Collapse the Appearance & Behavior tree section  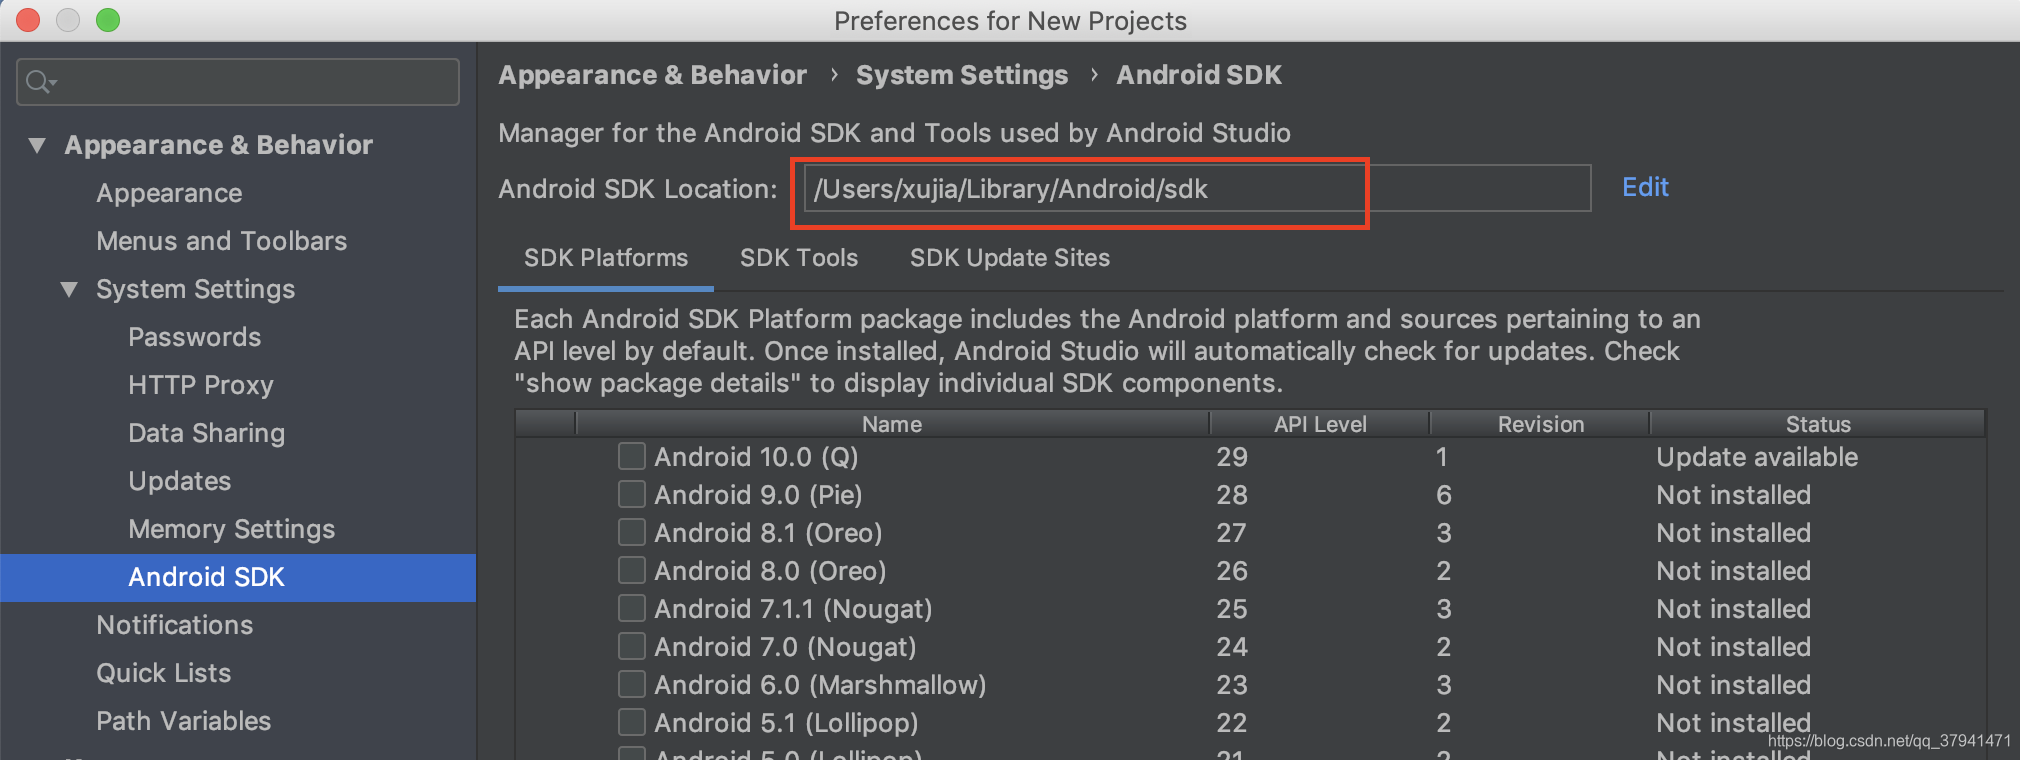38,145
